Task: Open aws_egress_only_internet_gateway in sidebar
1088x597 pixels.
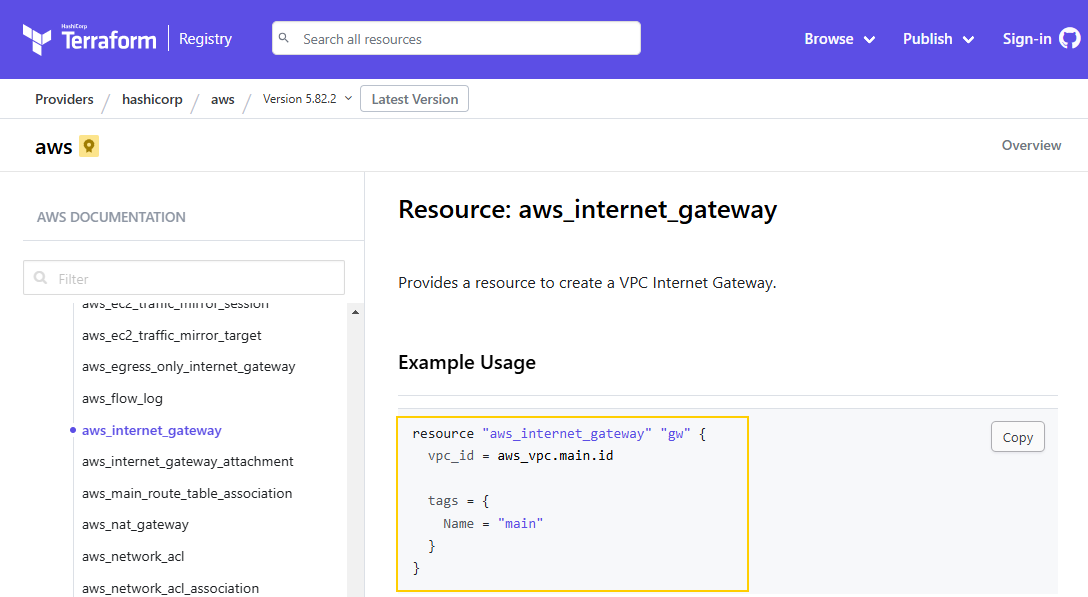Action: point(189,367)
